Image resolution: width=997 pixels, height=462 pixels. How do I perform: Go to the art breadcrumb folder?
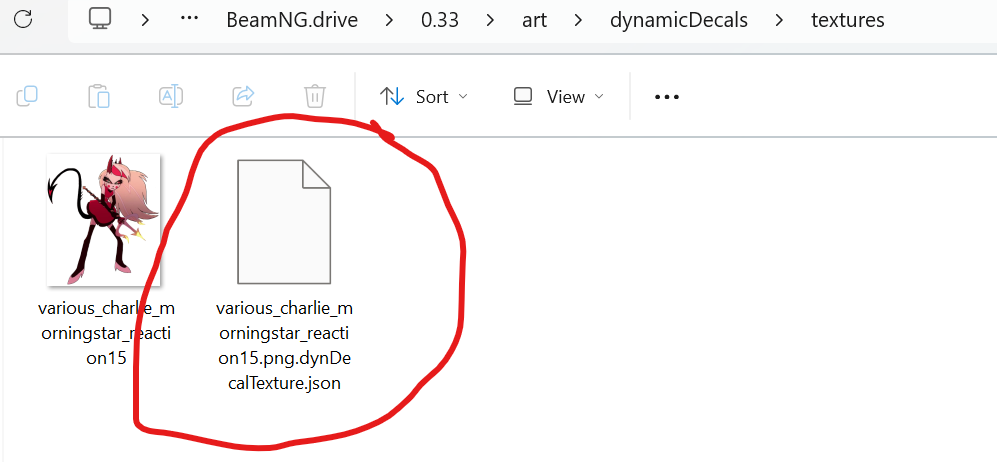click(x=534, y=20)
